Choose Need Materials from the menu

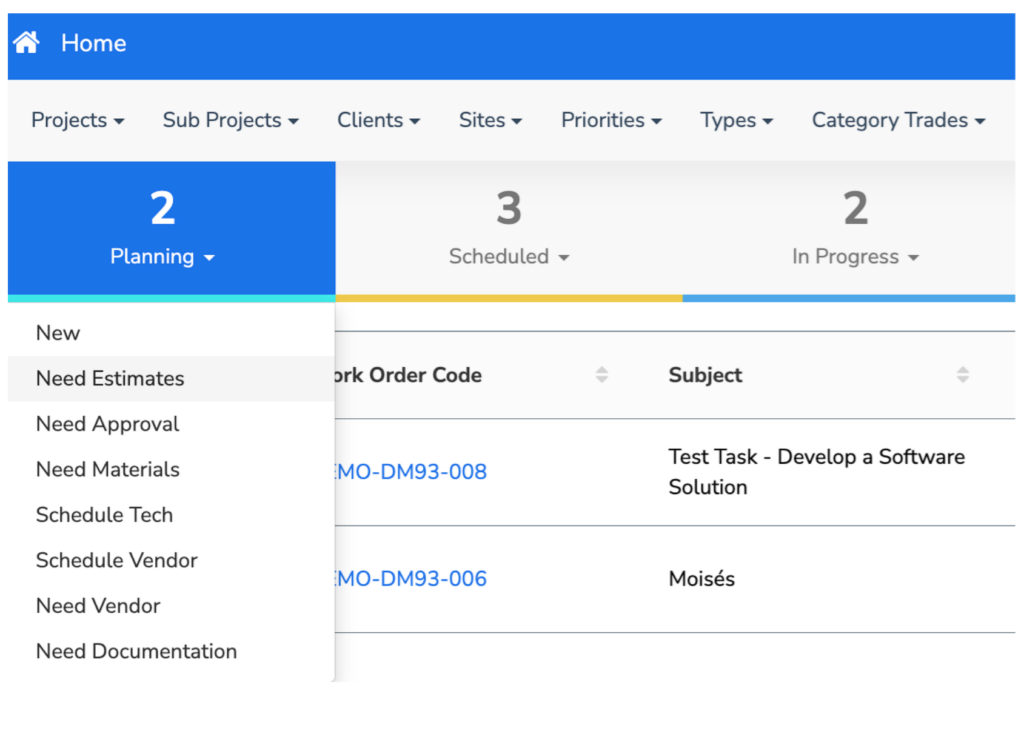point(171,470)
